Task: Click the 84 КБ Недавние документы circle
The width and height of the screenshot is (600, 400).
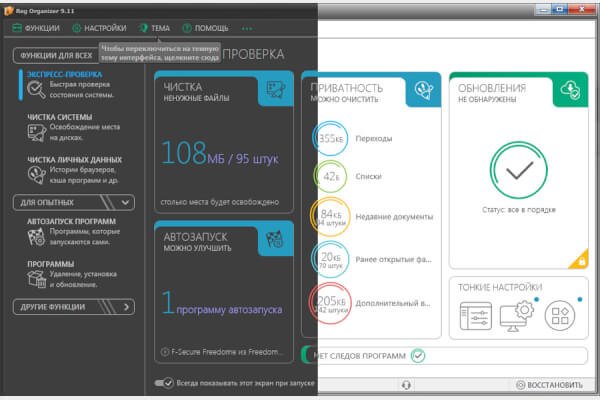Action: click(x=330, y=217)
